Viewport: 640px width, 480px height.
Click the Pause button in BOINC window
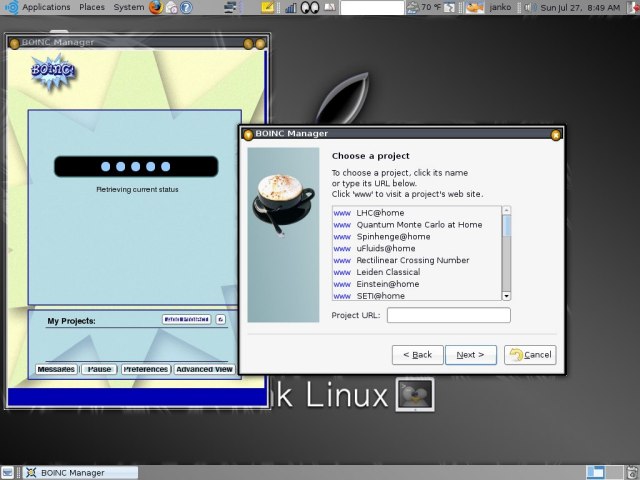pyautogui.click(x=99, y=369)
